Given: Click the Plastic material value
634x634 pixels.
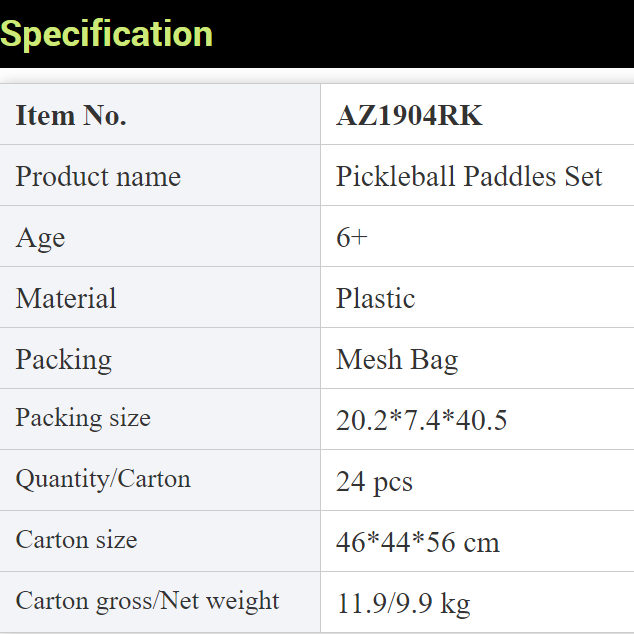Looking at the screenshot, I should tap(375, 299).
